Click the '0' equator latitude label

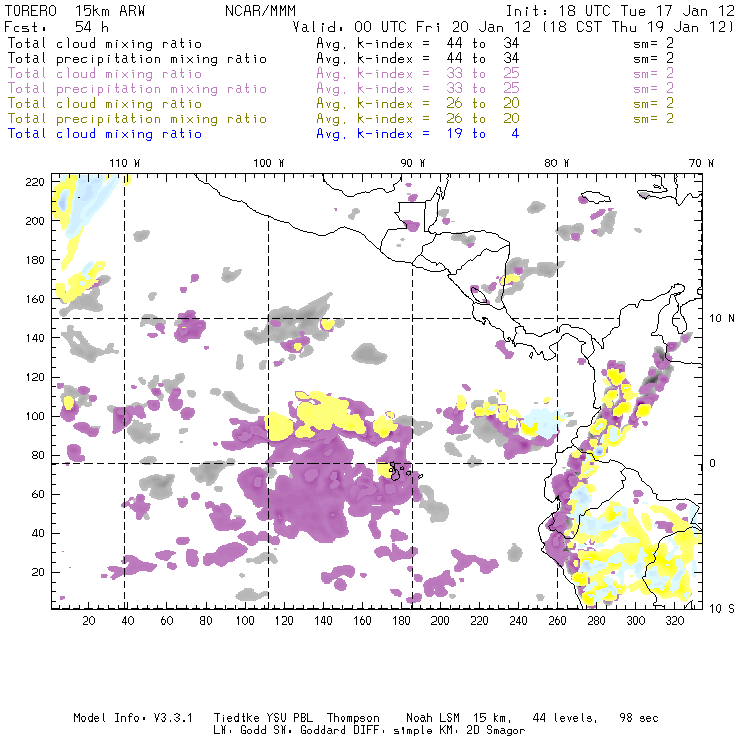tap(713, 463)
